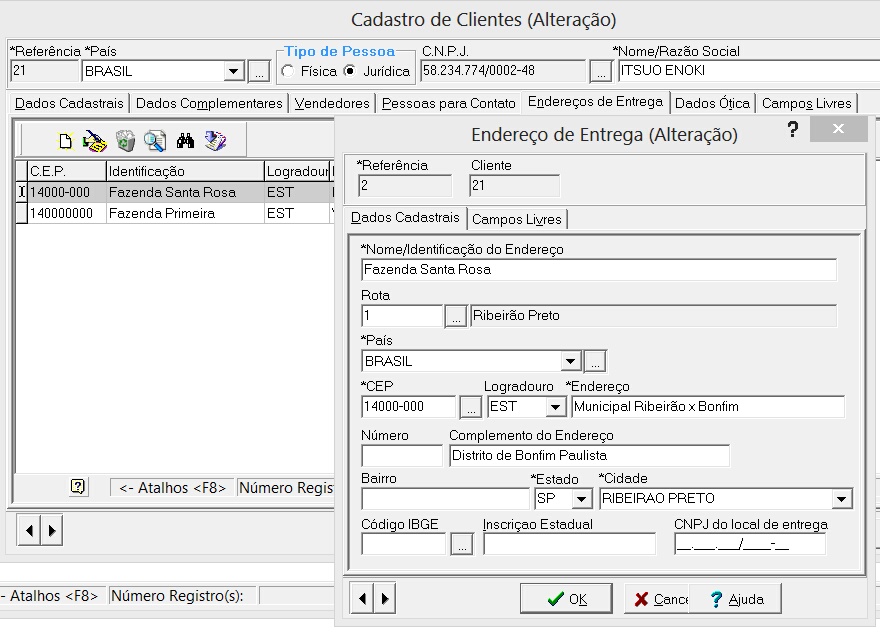The width and height of the screenshot is (880, 632).
Task: Click the Código IBGE field
Action: 404,544
